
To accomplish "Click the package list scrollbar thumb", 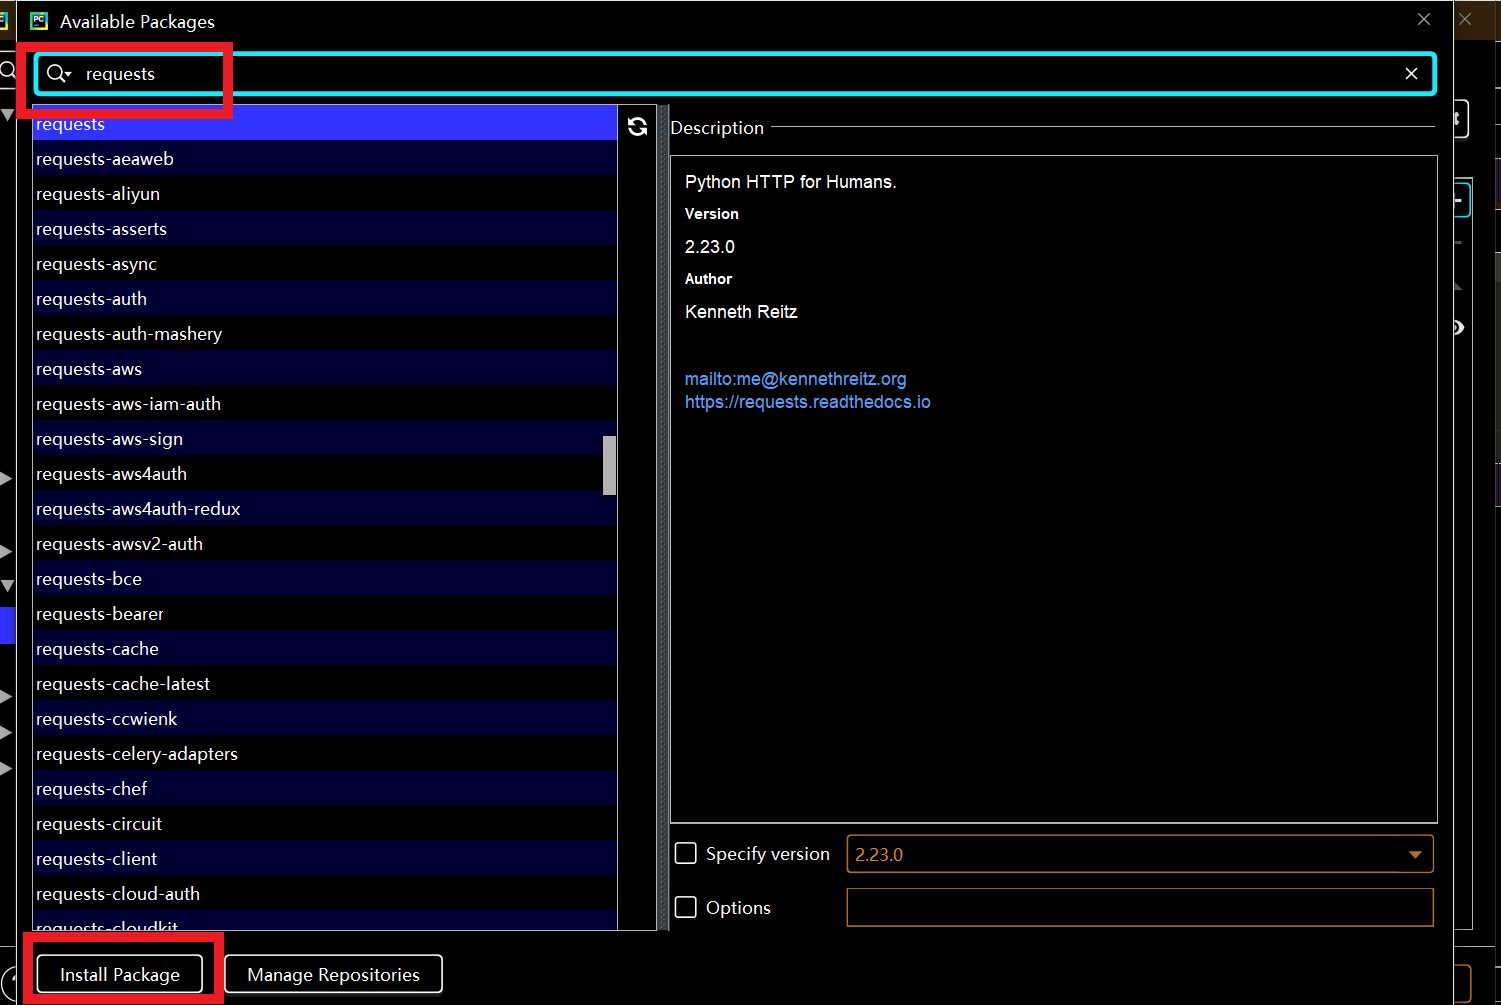I will [609, 465].
